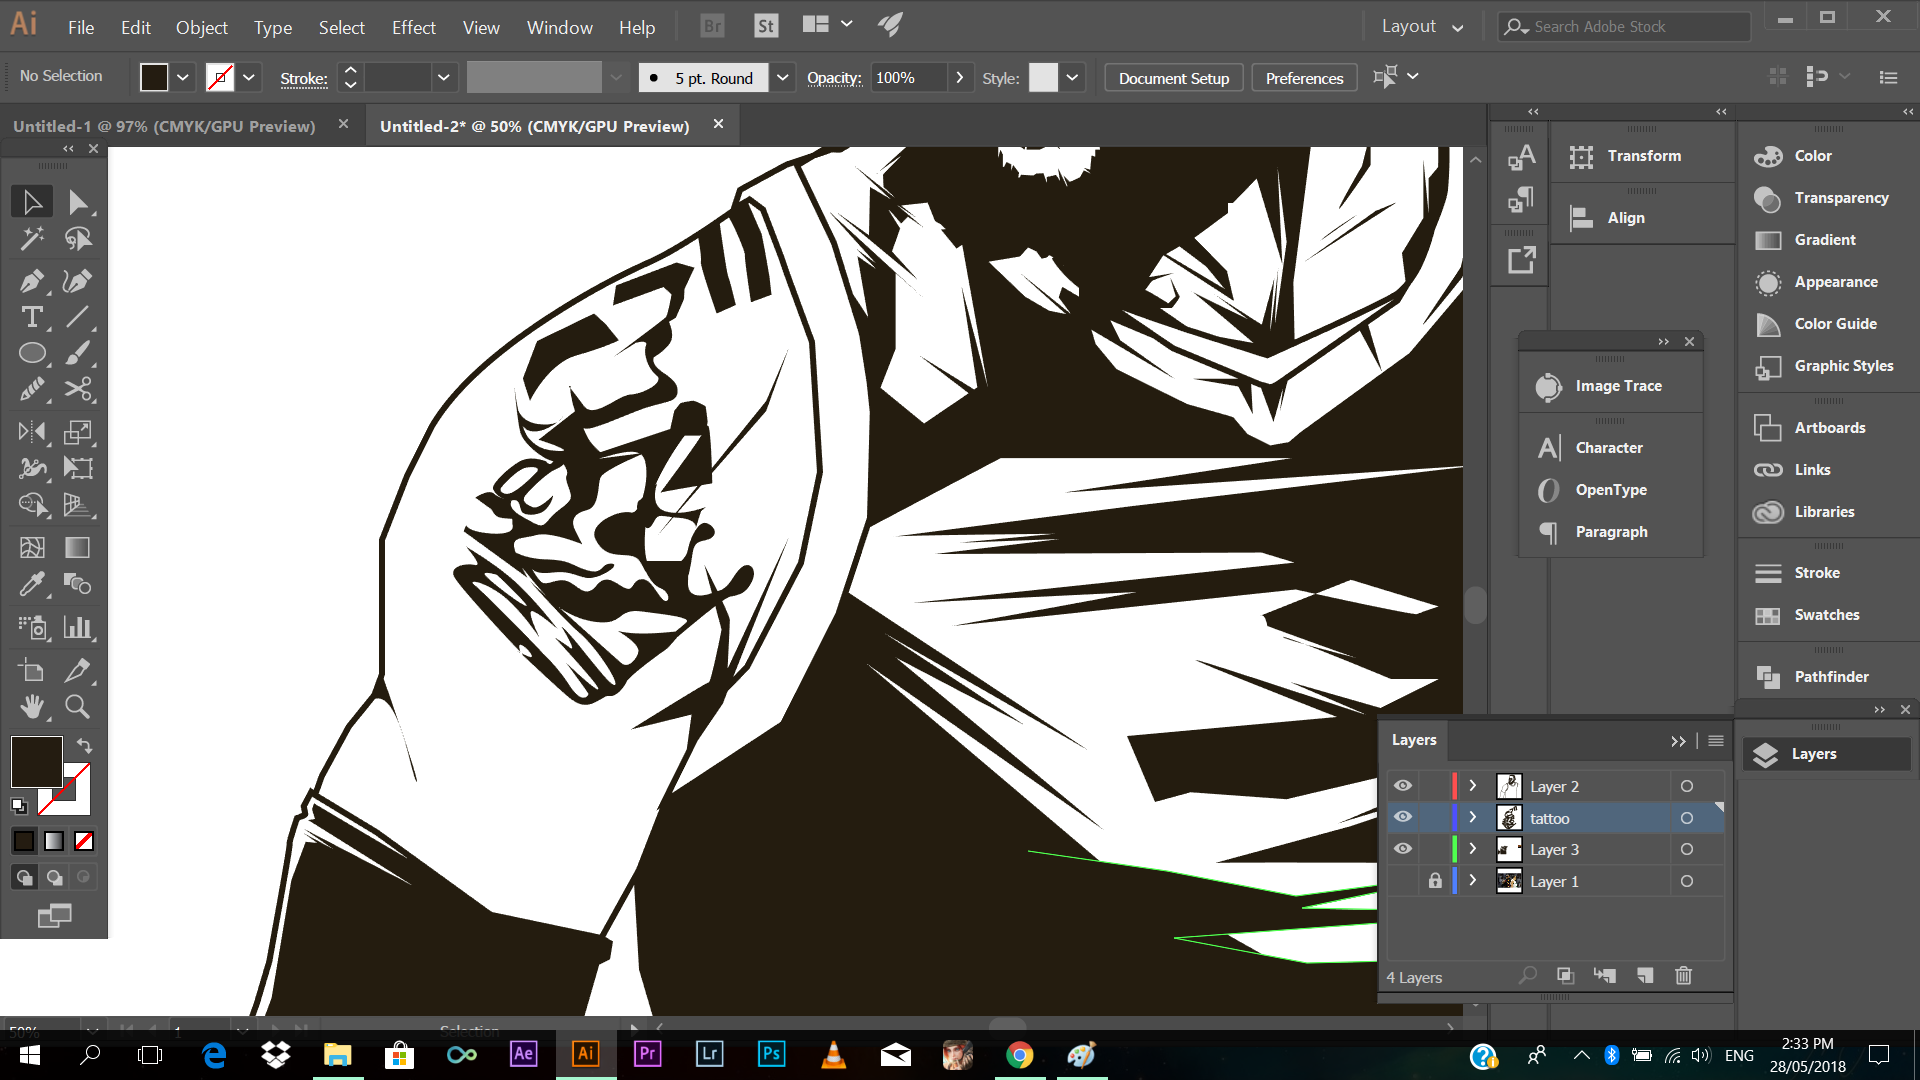The height and width of the screenshot is (1080, 1920).
Task: Swap fill and stroke colors
Action: 85,746
